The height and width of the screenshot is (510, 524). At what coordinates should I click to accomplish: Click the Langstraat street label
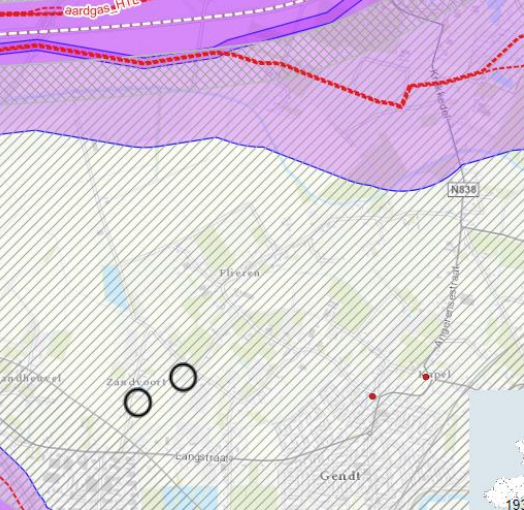(x=204, y=457)
